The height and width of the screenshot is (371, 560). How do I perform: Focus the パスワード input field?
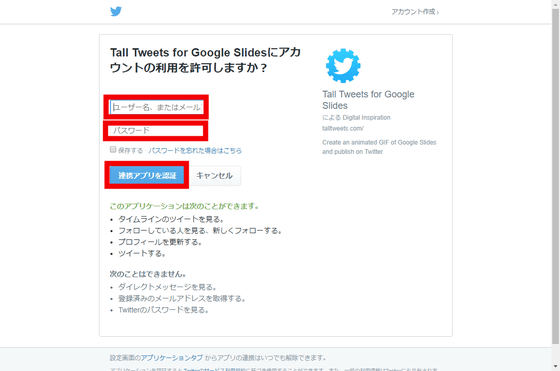(156, 131)
